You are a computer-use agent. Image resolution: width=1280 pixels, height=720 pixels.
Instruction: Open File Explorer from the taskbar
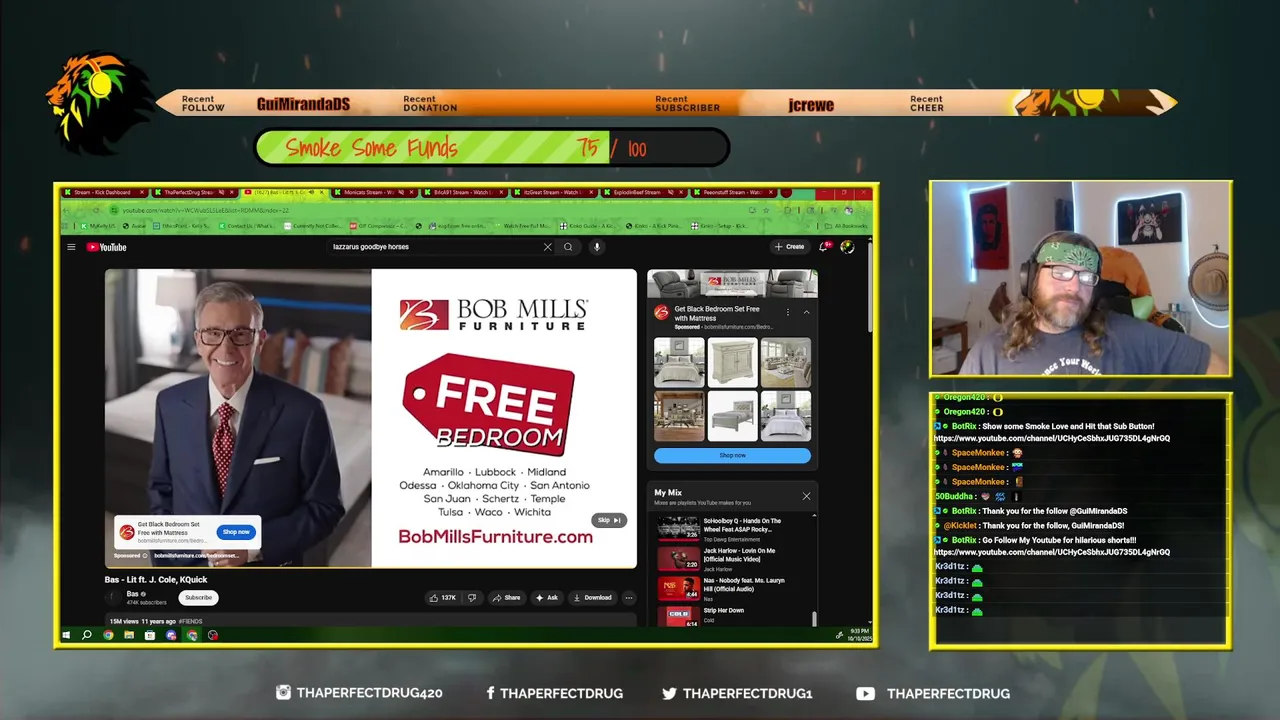(129, 635)
